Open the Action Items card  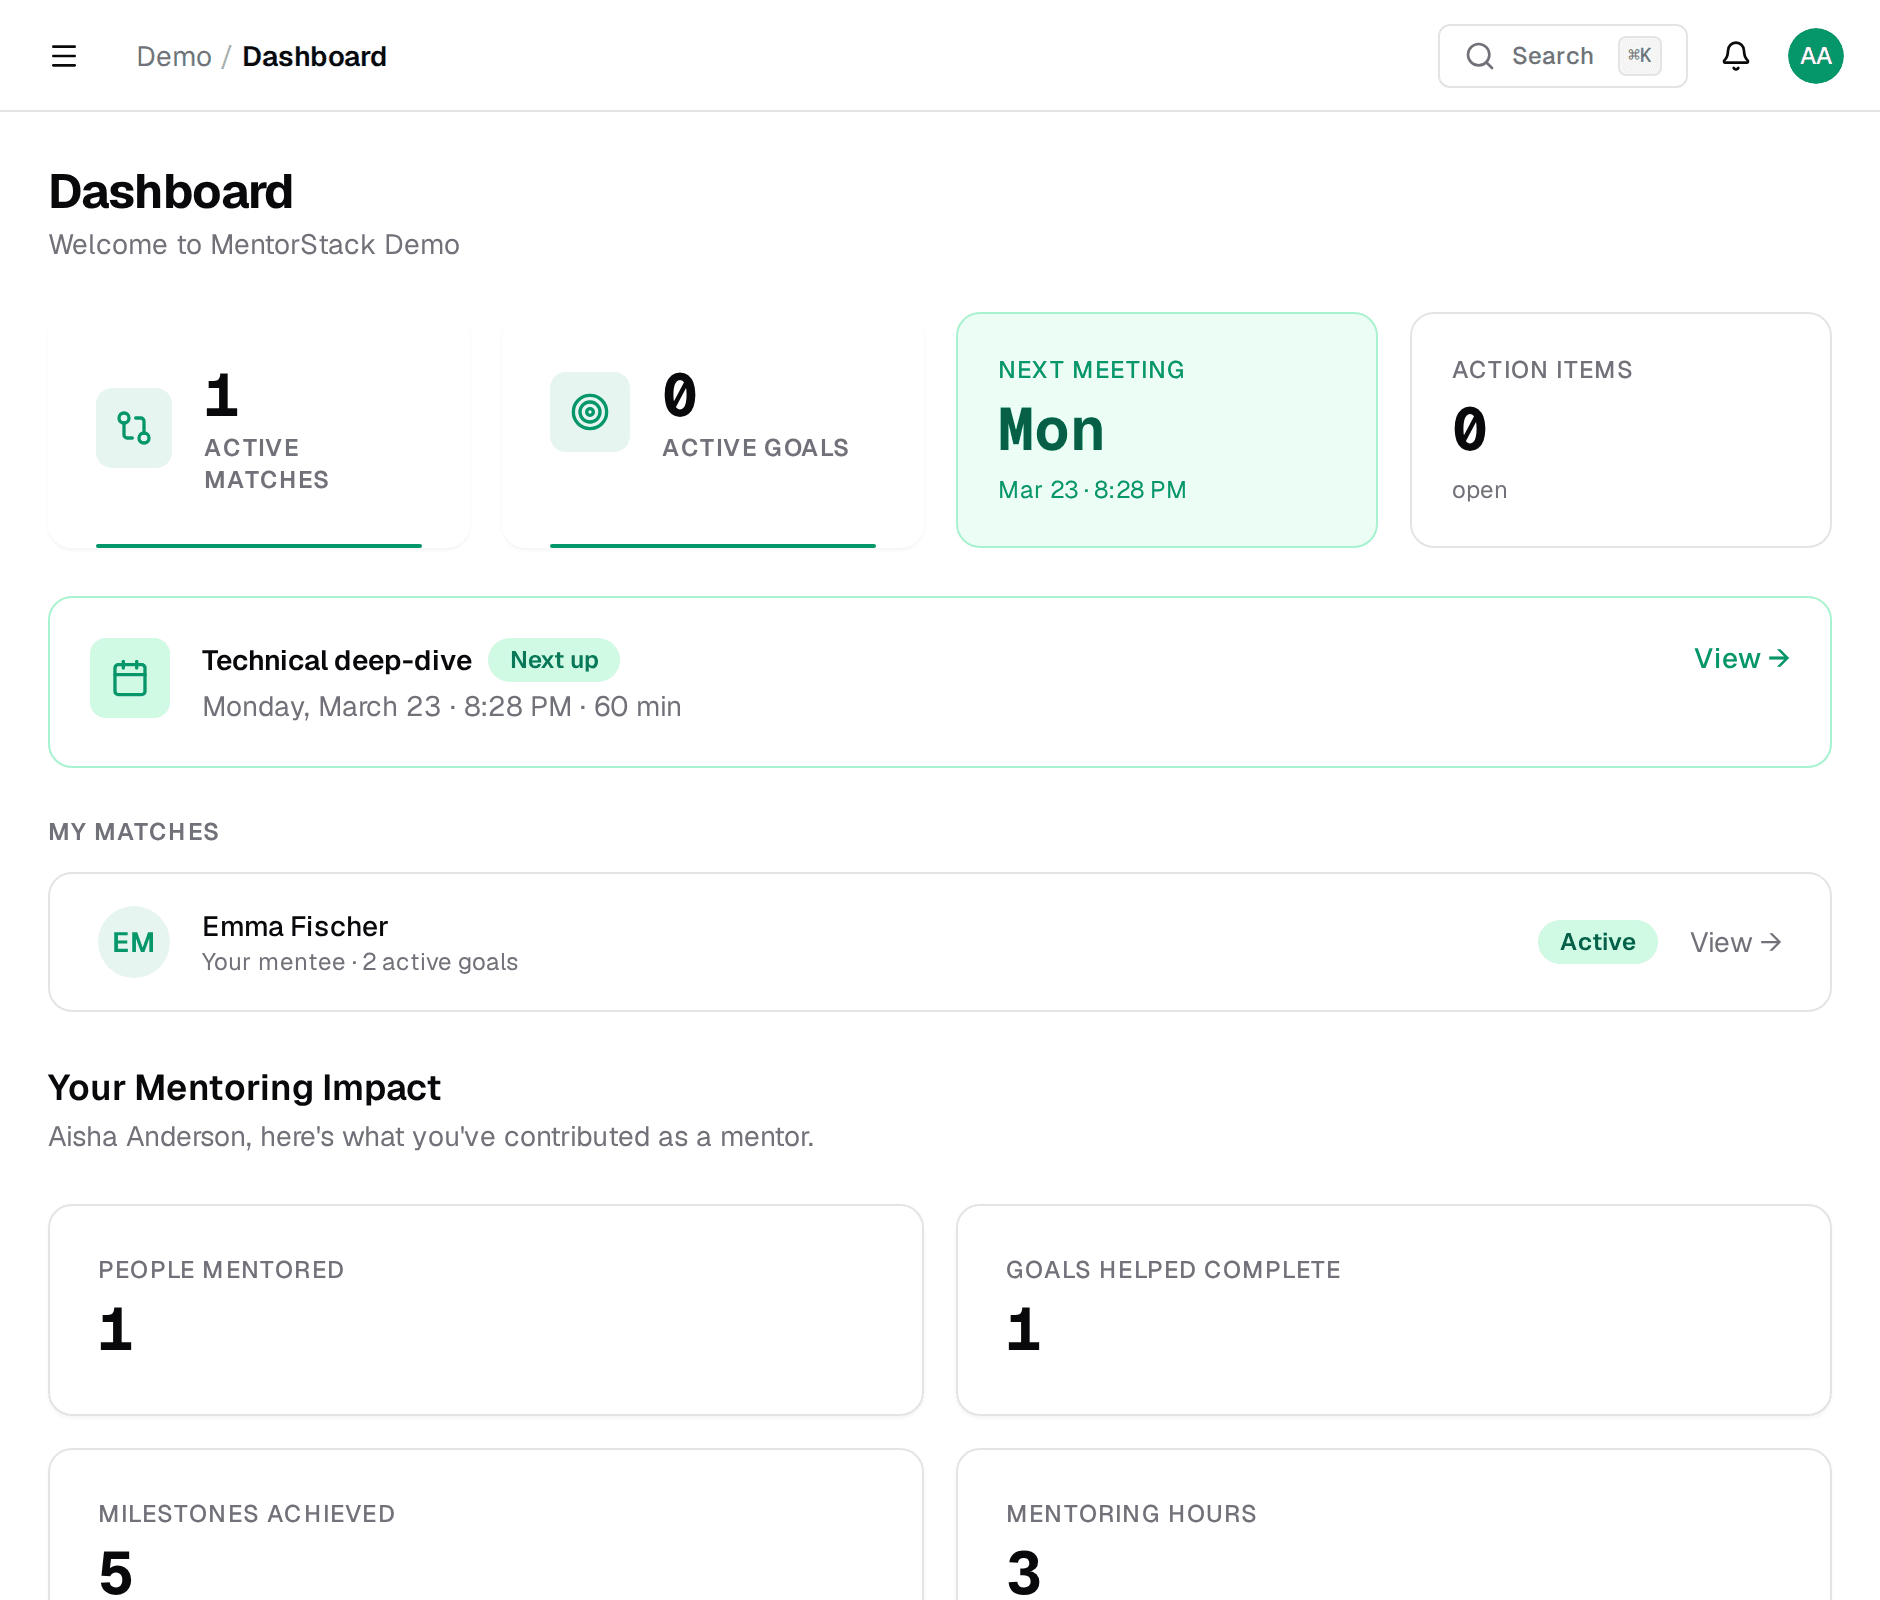pyautogui.click(x=1621, y=430)
